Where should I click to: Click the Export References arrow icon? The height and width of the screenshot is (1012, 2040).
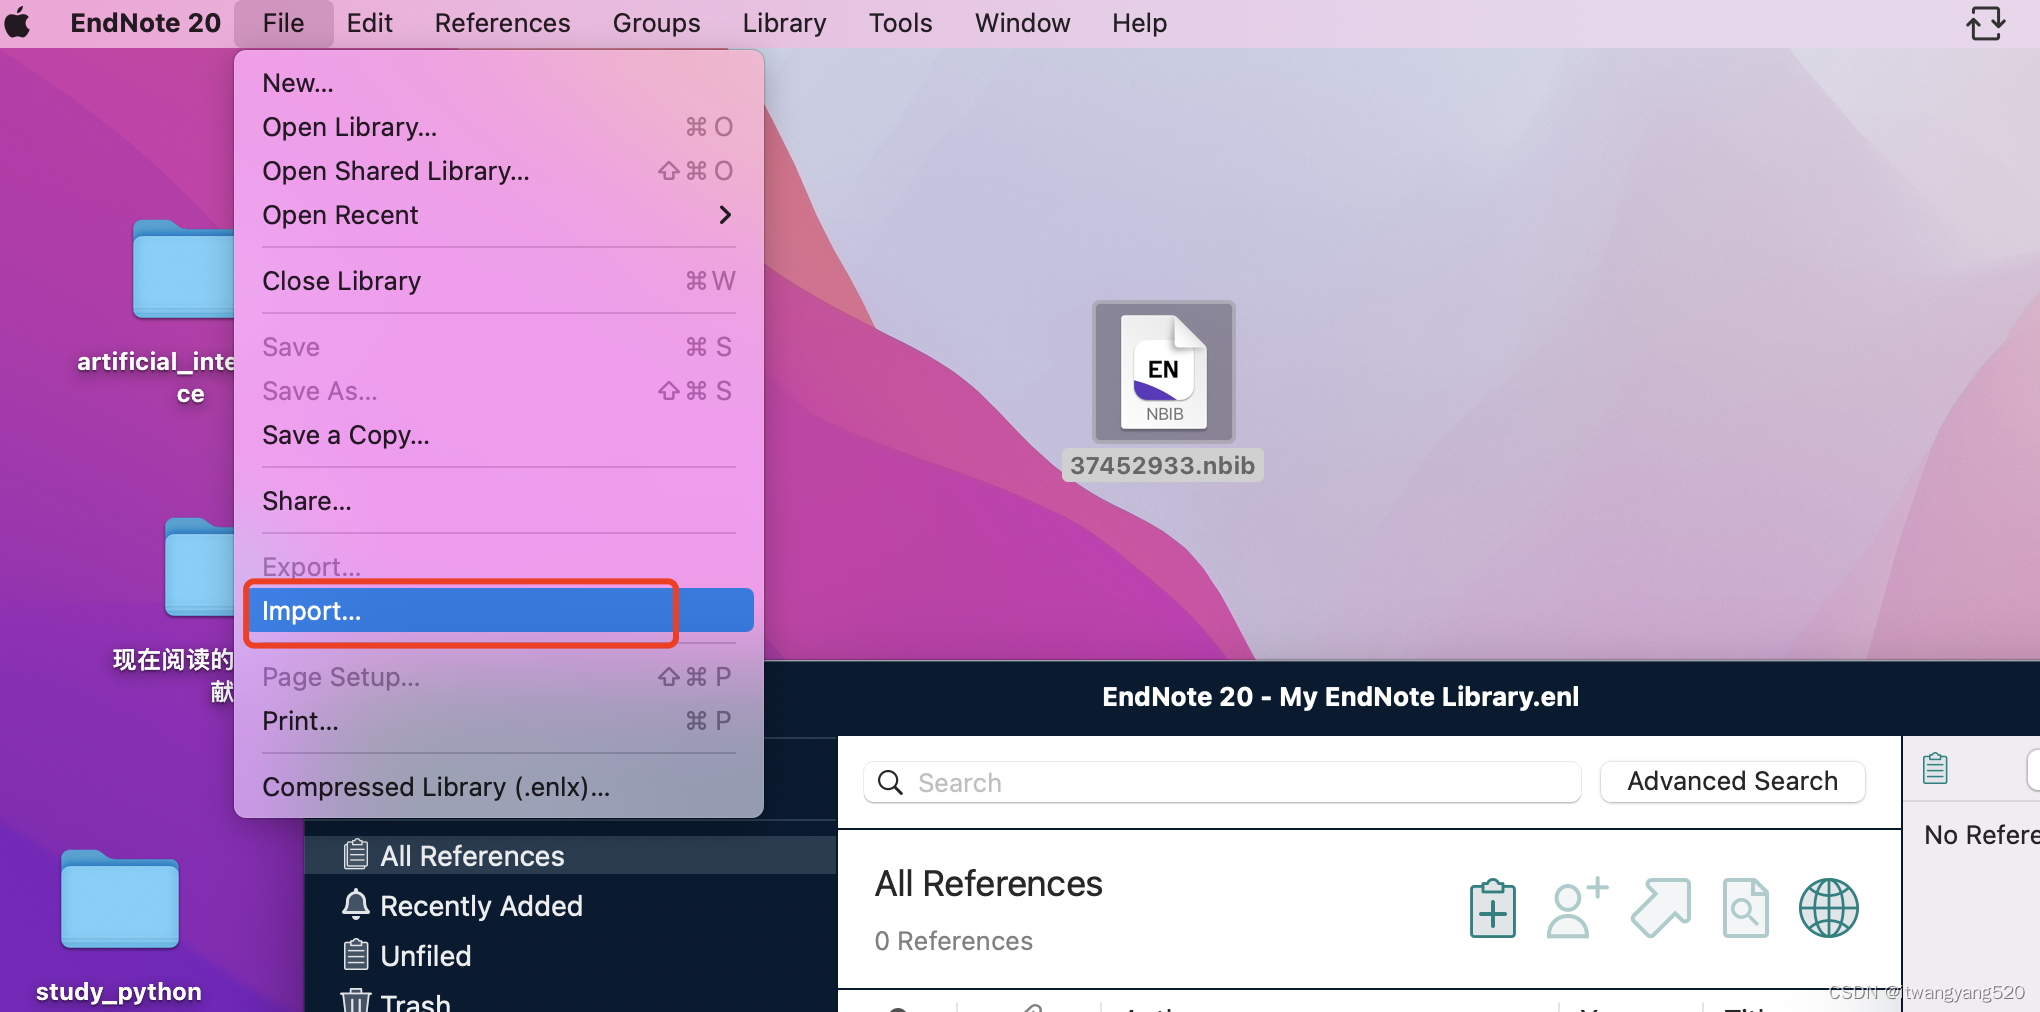[1661, 908]
